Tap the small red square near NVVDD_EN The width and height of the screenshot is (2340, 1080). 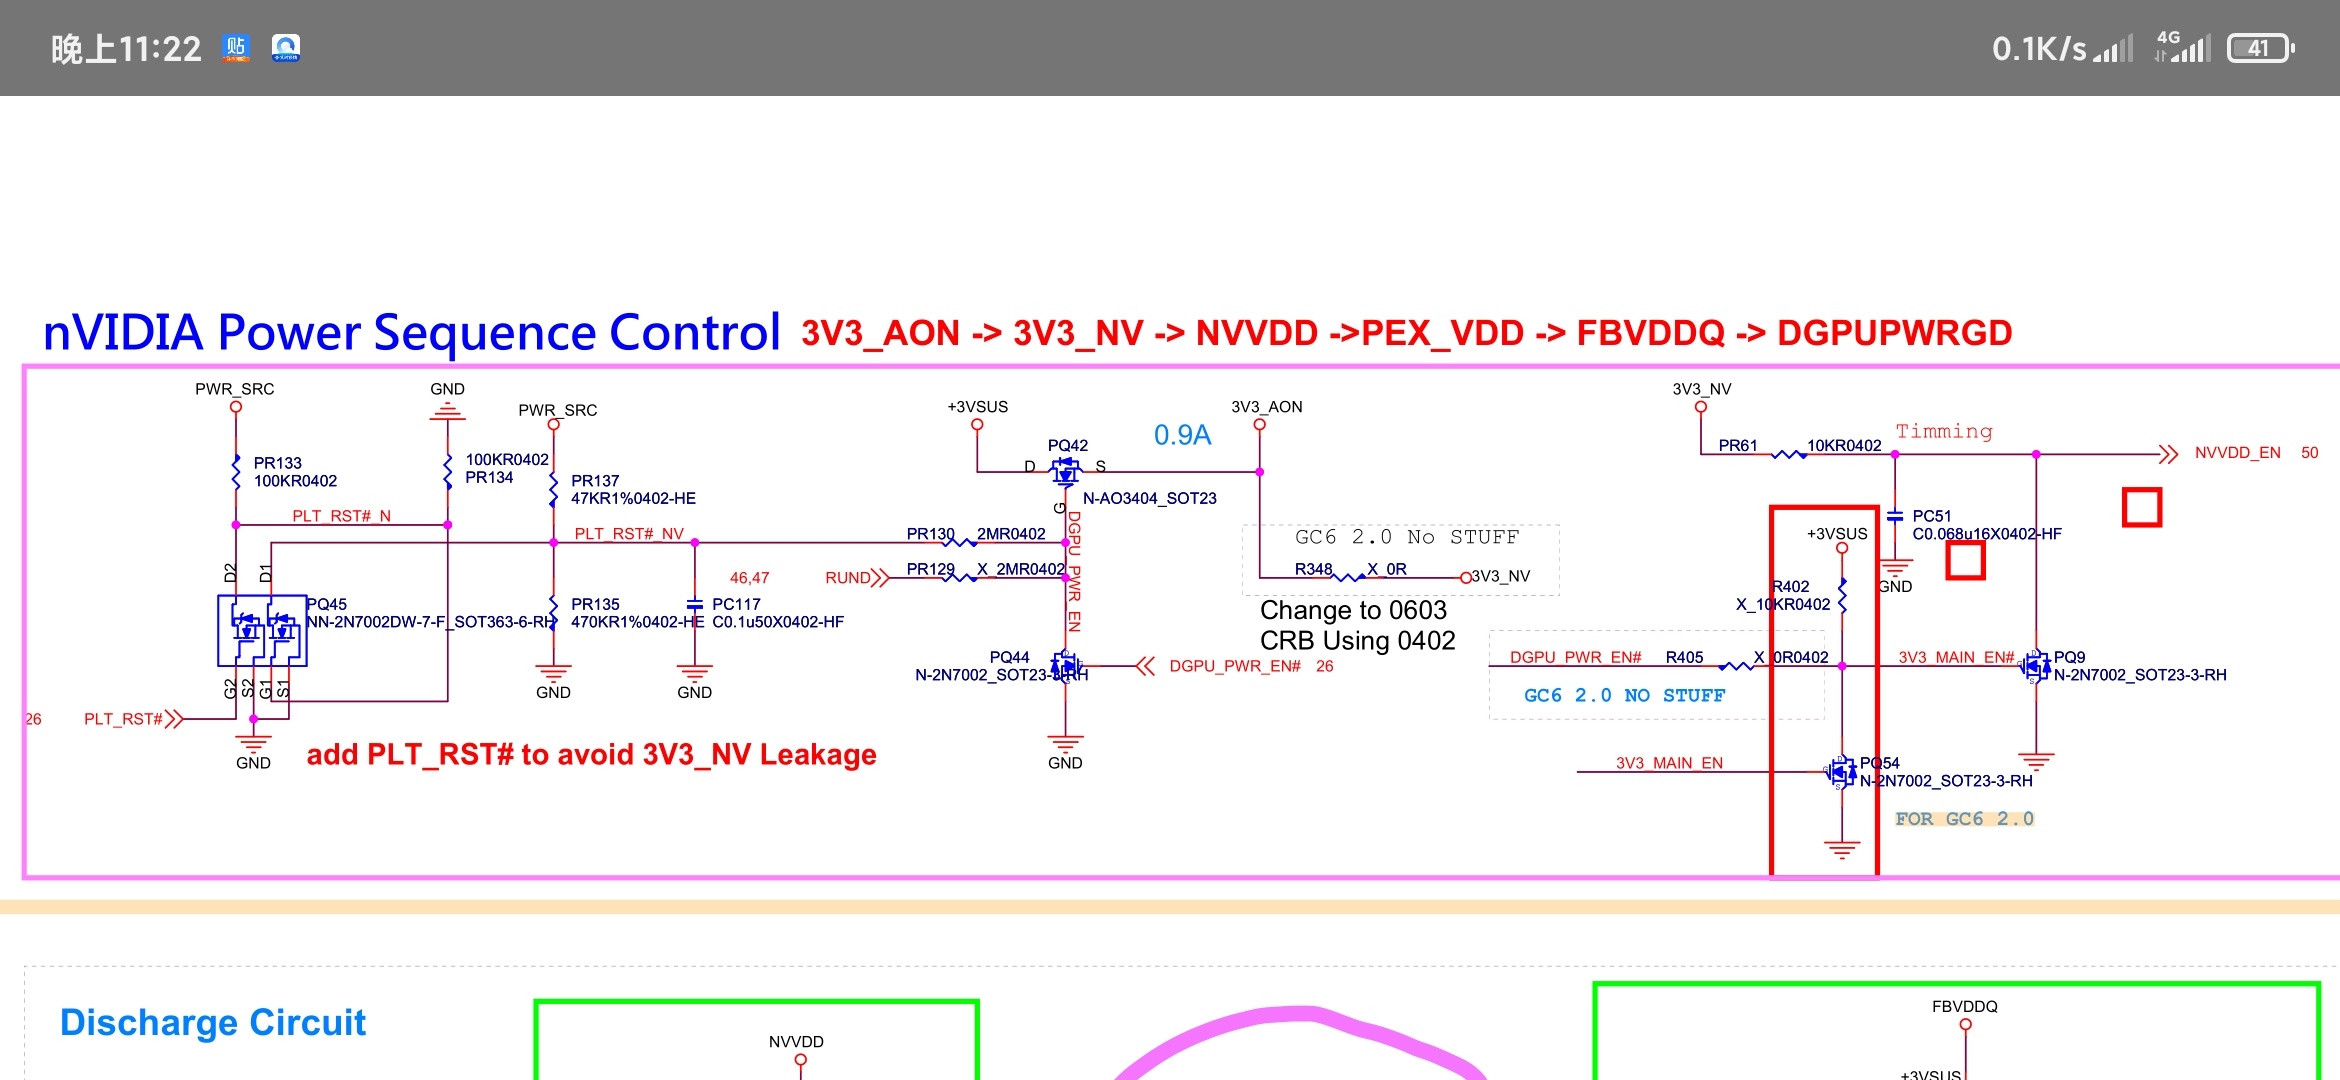click(x=2142, y=507)
